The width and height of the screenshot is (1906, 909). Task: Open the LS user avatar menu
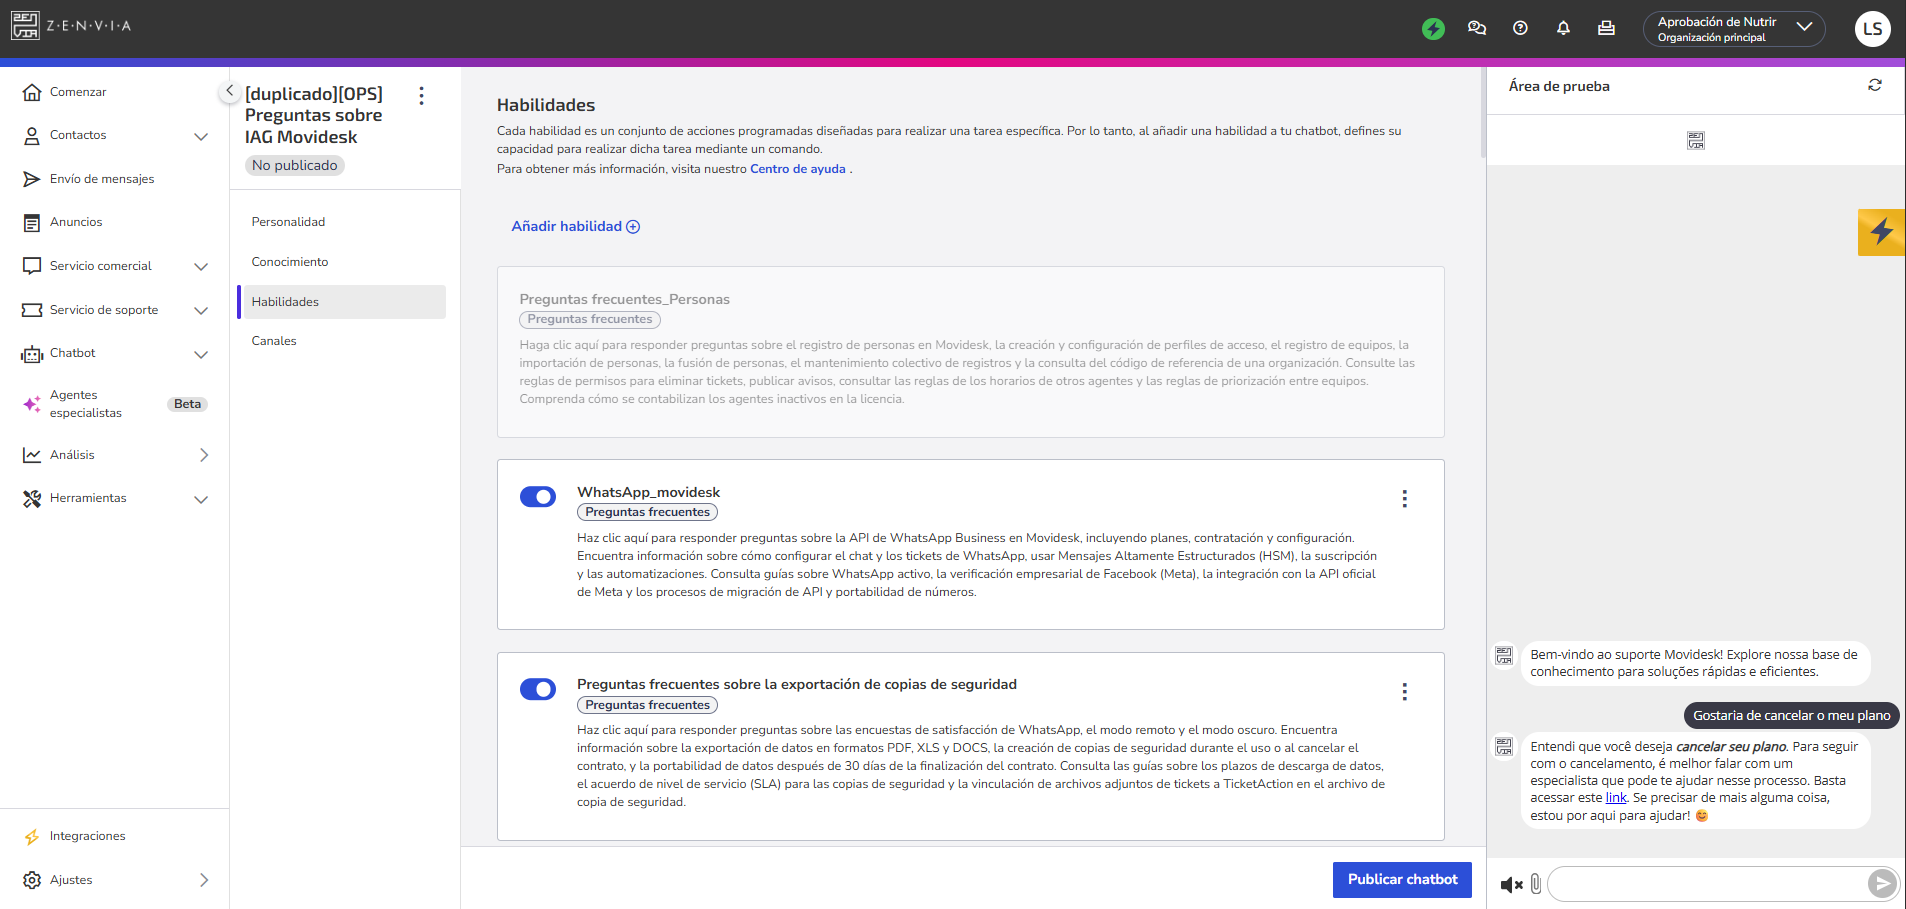click(1872, 29)
